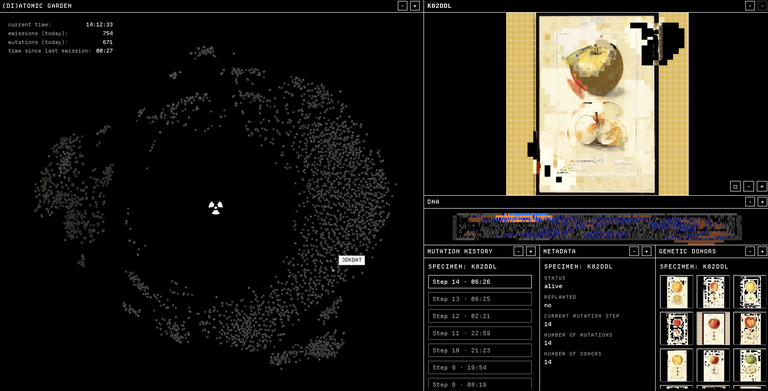The width and height of the screenshot is (768, 391).
Task: Click the radiation symbol at garden center
Action: tap(216, 207)
